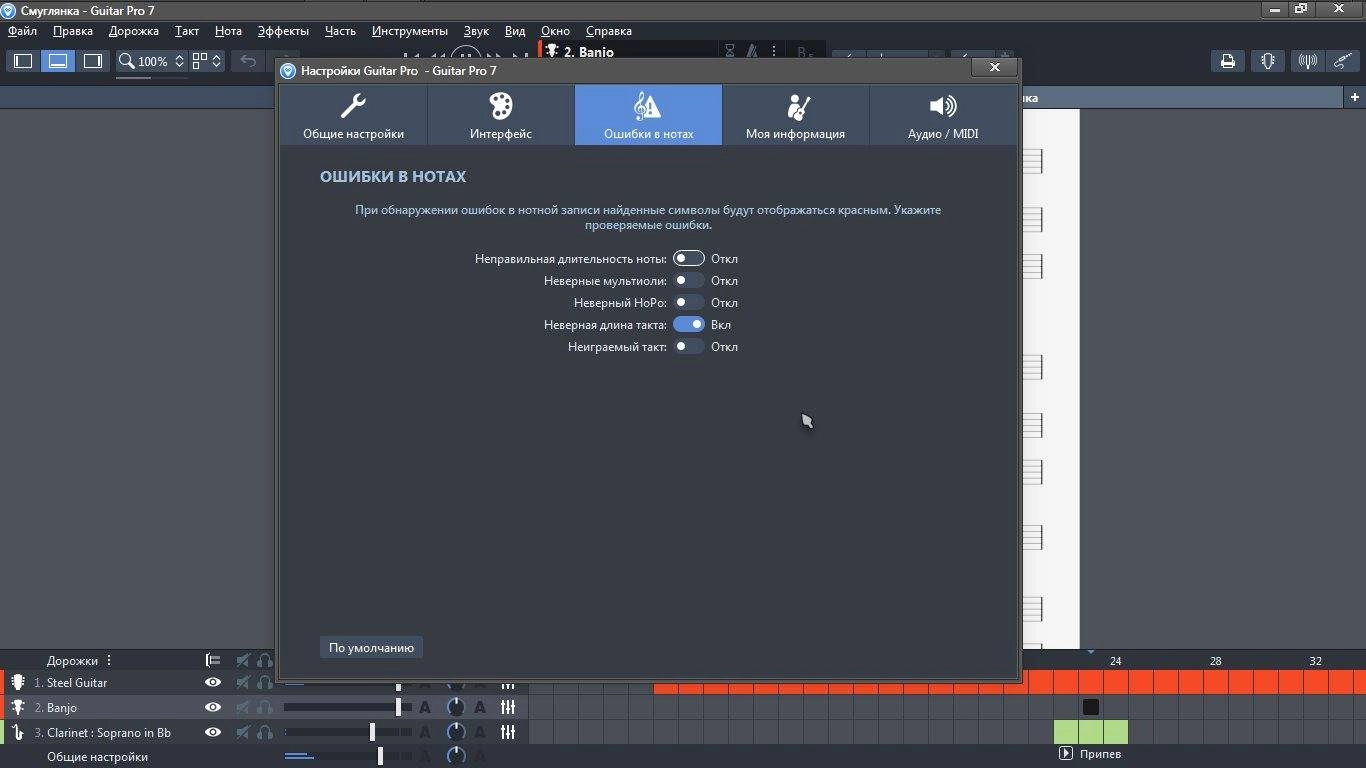Click the По умолчанию button
1366x768 pixels.
(371, 647)
